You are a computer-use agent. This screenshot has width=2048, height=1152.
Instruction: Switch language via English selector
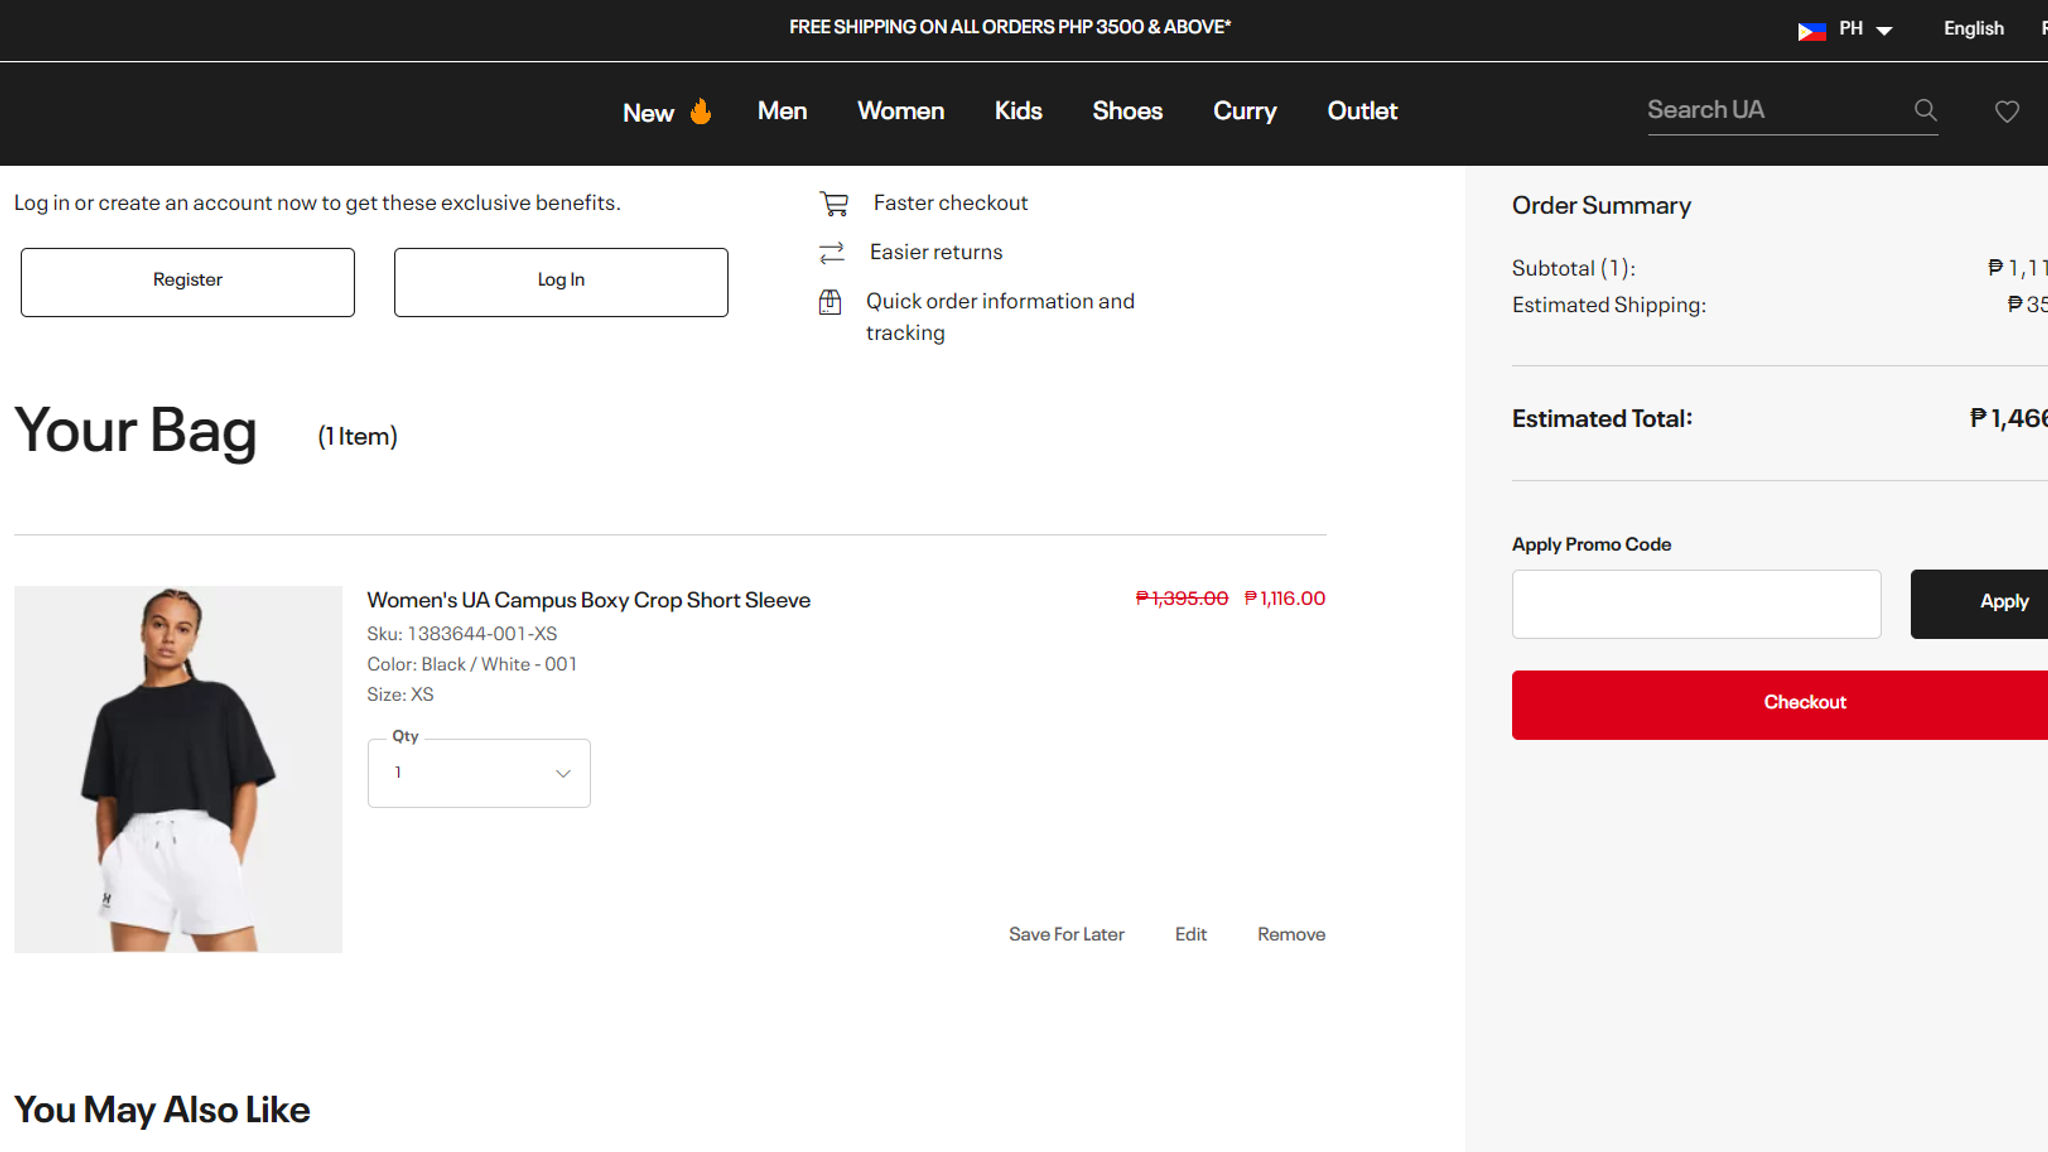click(1973, 29)
